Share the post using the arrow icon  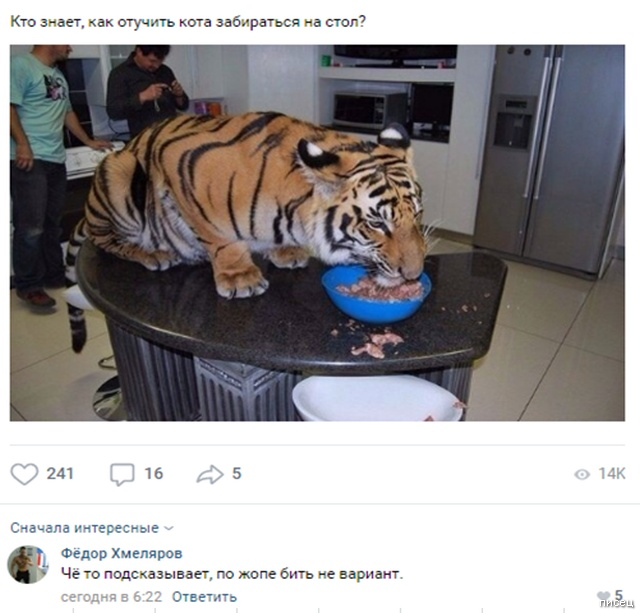[x=210, y=474]
